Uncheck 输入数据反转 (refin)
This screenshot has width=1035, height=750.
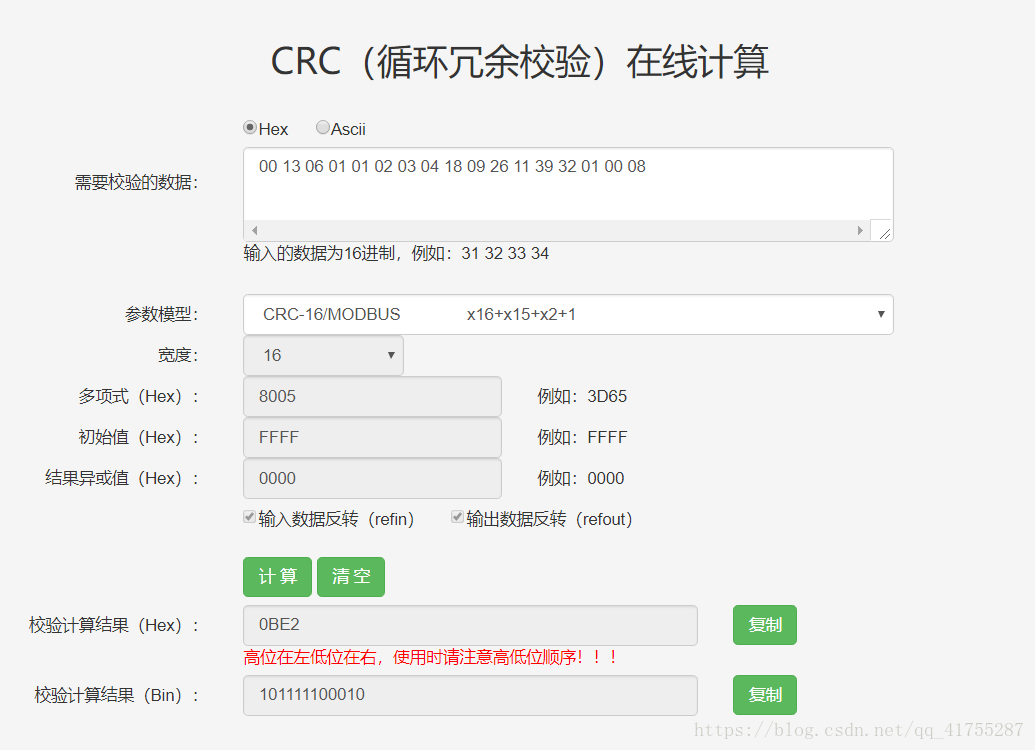pos(249,517)
